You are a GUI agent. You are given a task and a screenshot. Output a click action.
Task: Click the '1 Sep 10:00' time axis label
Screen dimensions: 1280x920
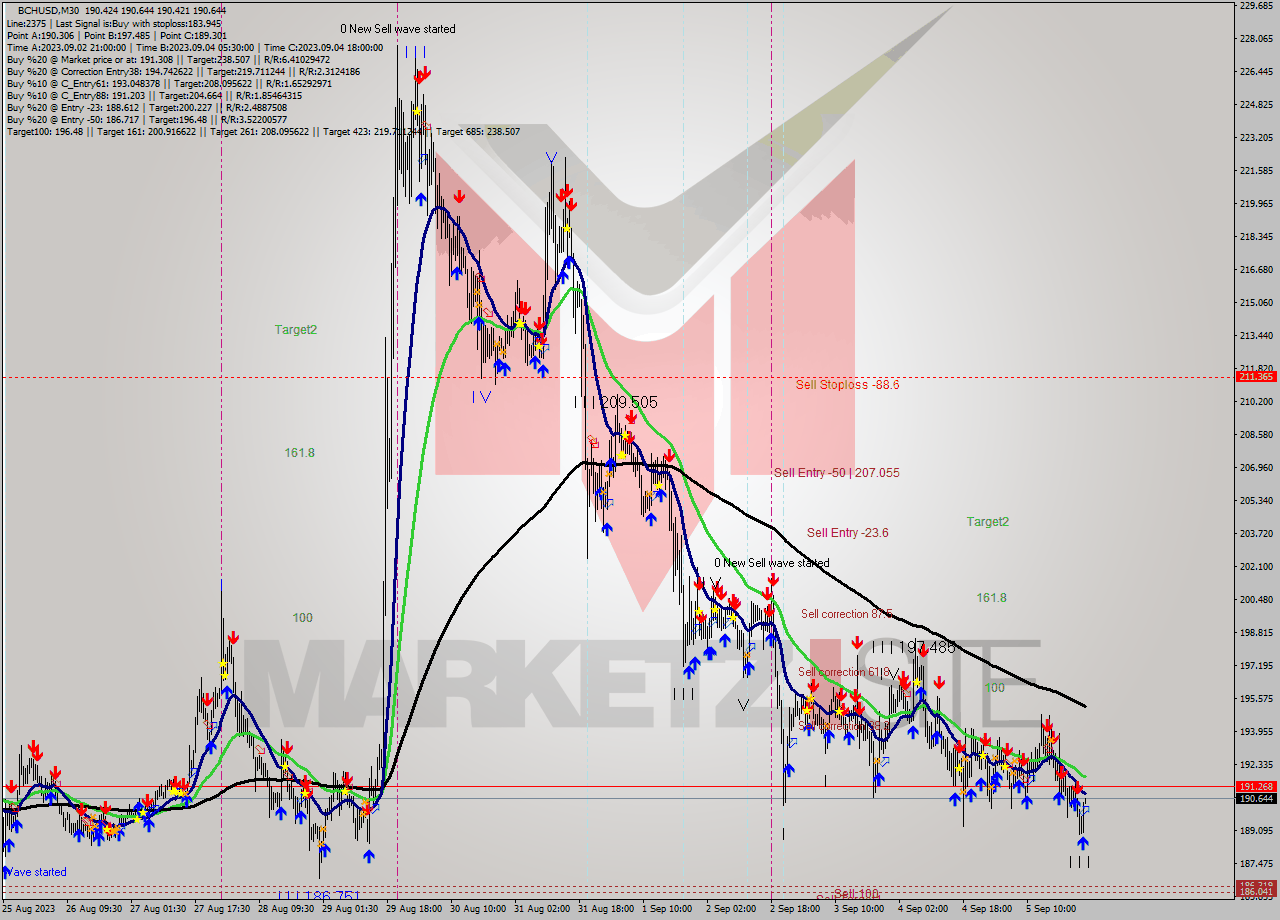[x=667, y=909]
